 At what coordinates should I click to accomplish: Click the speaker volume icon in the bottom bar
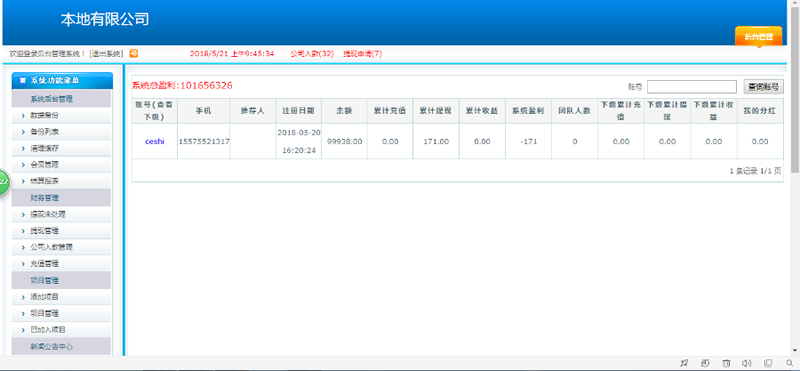747,363
